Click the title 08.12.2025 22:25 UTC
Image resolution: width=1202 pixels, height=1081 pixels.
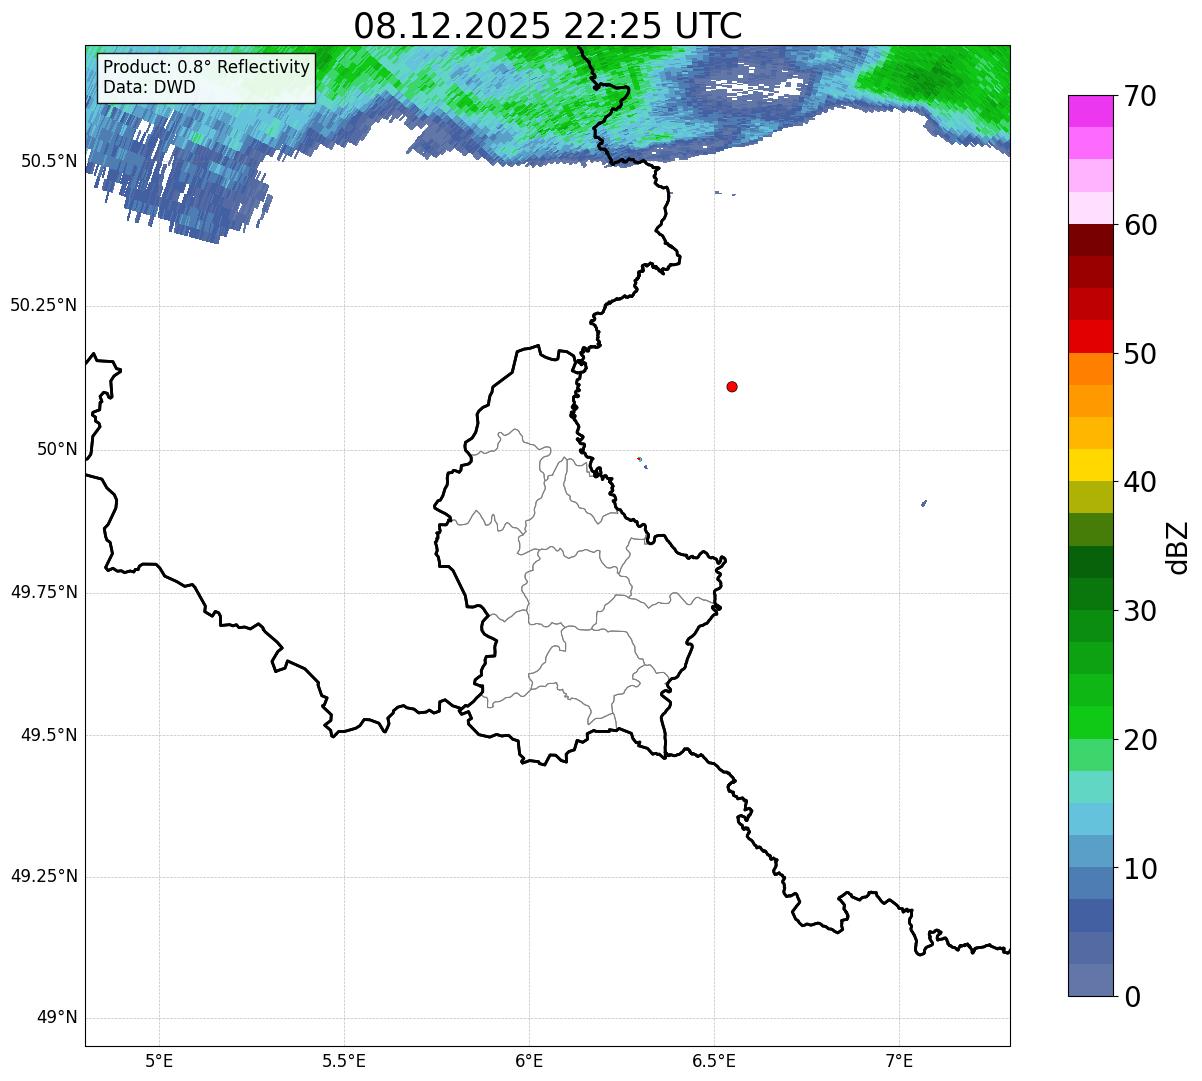click(x=548, y=25)
